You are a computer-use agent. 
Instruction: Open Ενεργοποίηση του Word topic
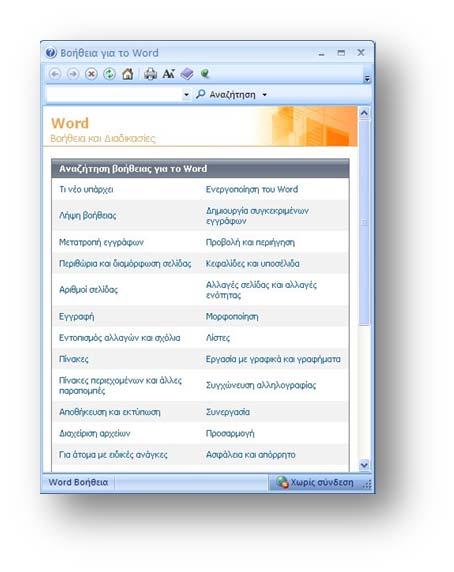pos(252,189)
